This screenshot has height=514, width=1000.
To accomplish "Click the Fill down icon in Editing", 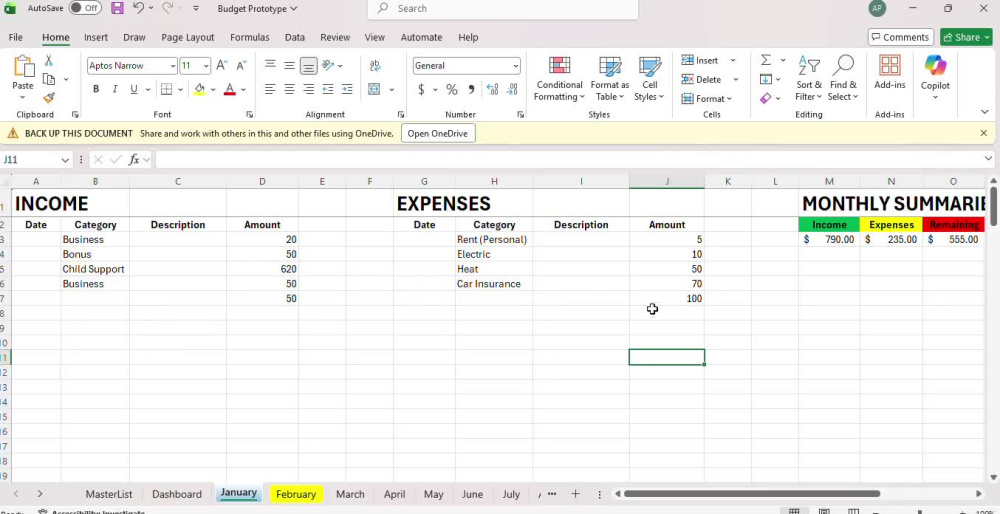I will (766, 79).
